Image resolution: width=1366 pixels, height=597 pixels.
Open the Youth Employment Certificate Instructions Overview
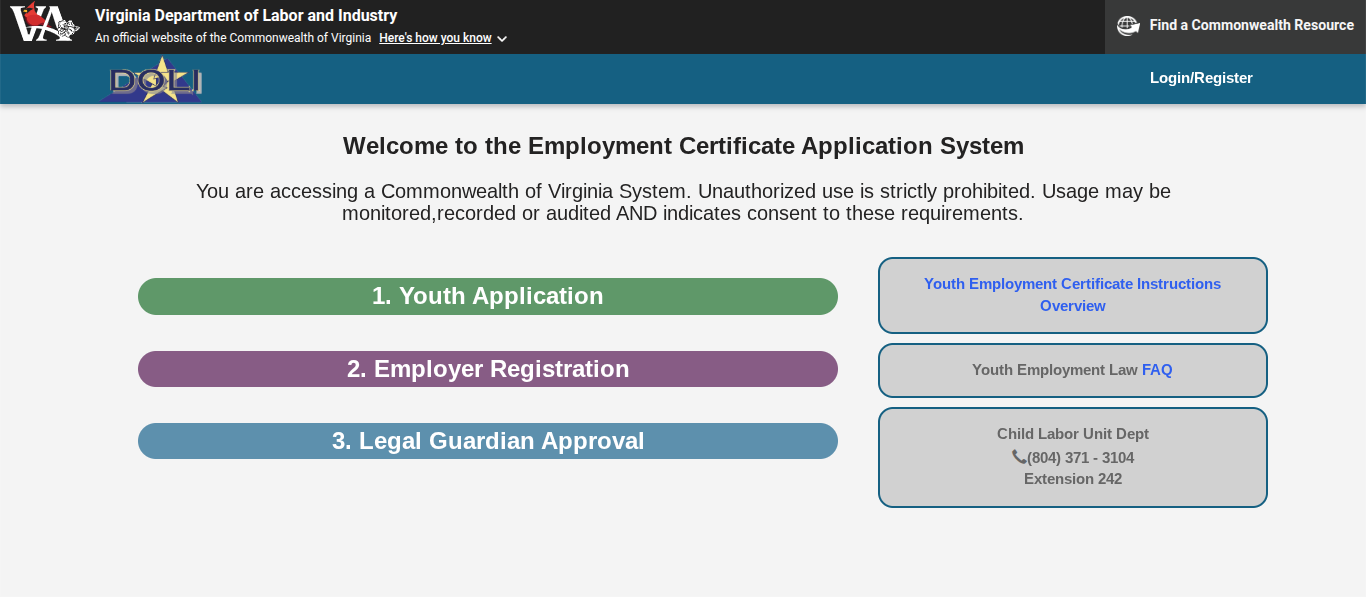coord(1072,294)
